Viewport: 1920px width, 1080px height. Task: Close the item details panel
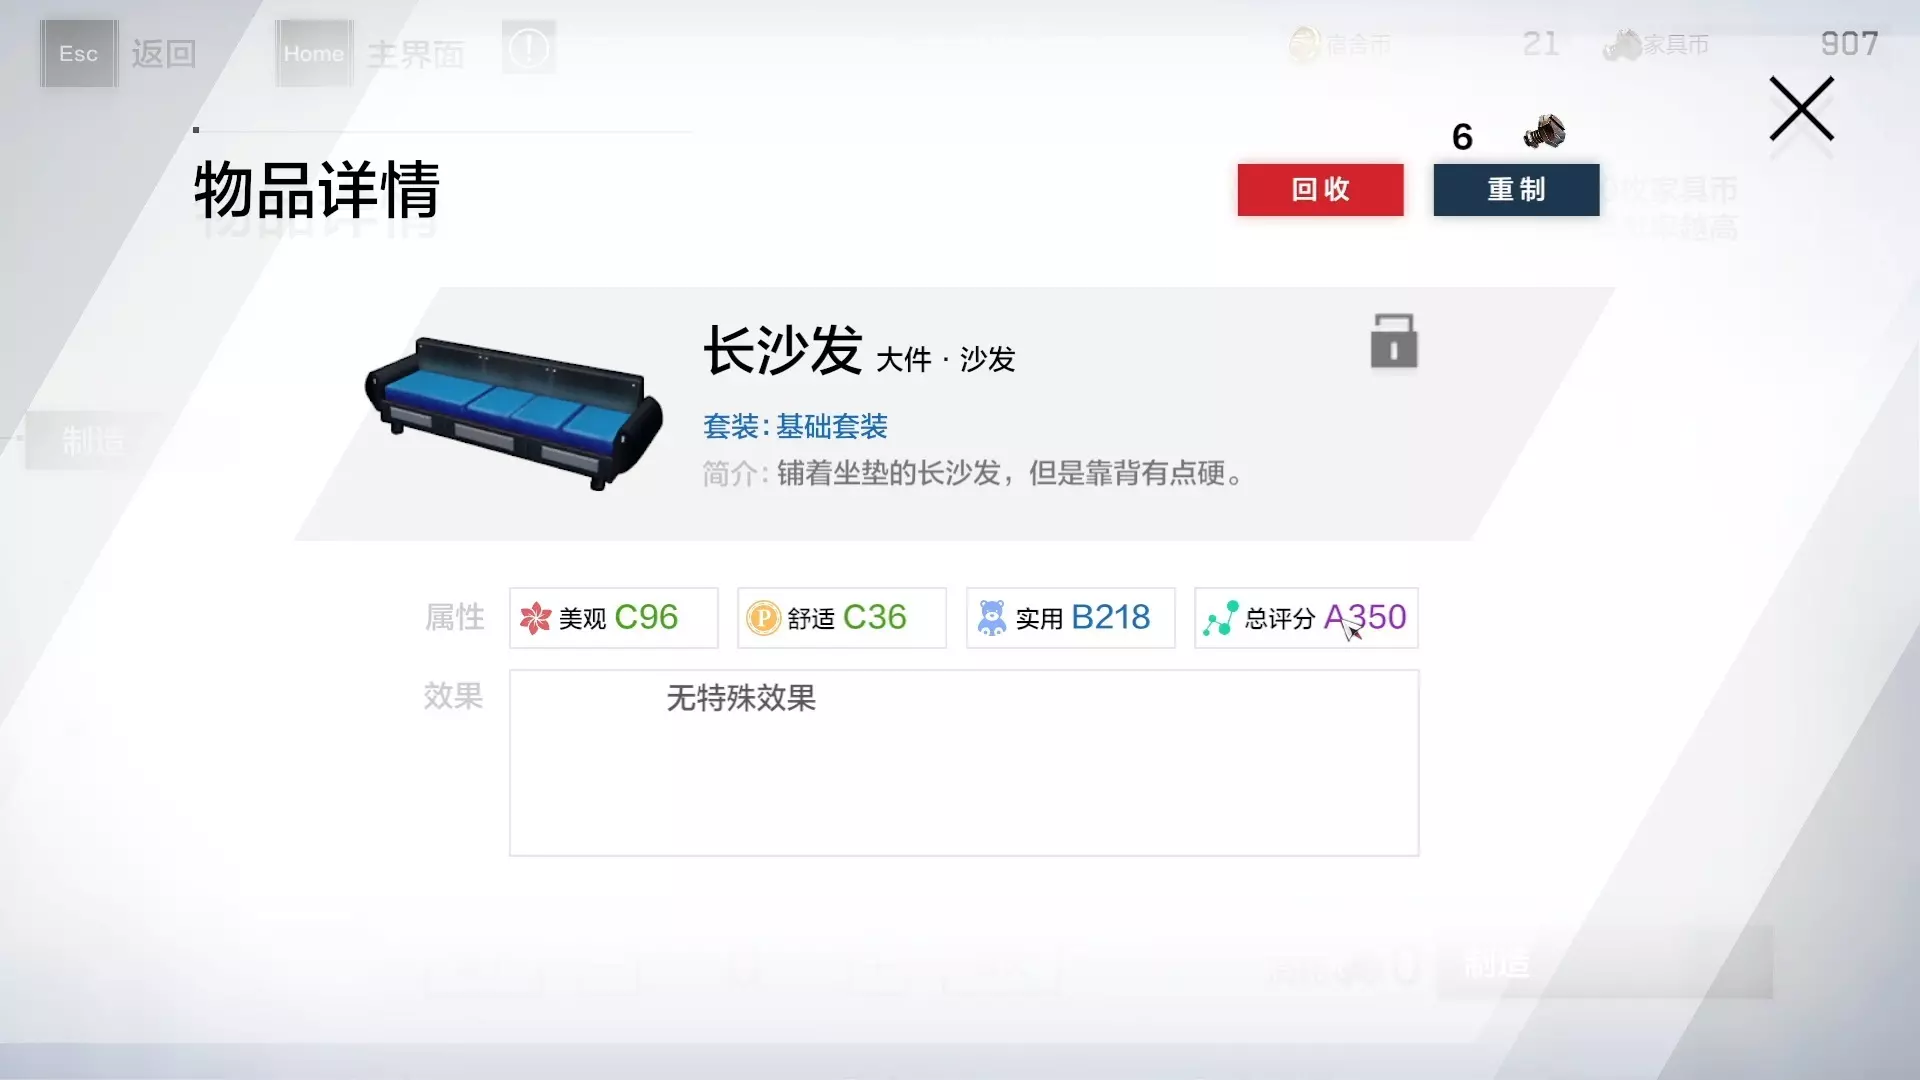pyautogui.click(x=1802, y=109)
